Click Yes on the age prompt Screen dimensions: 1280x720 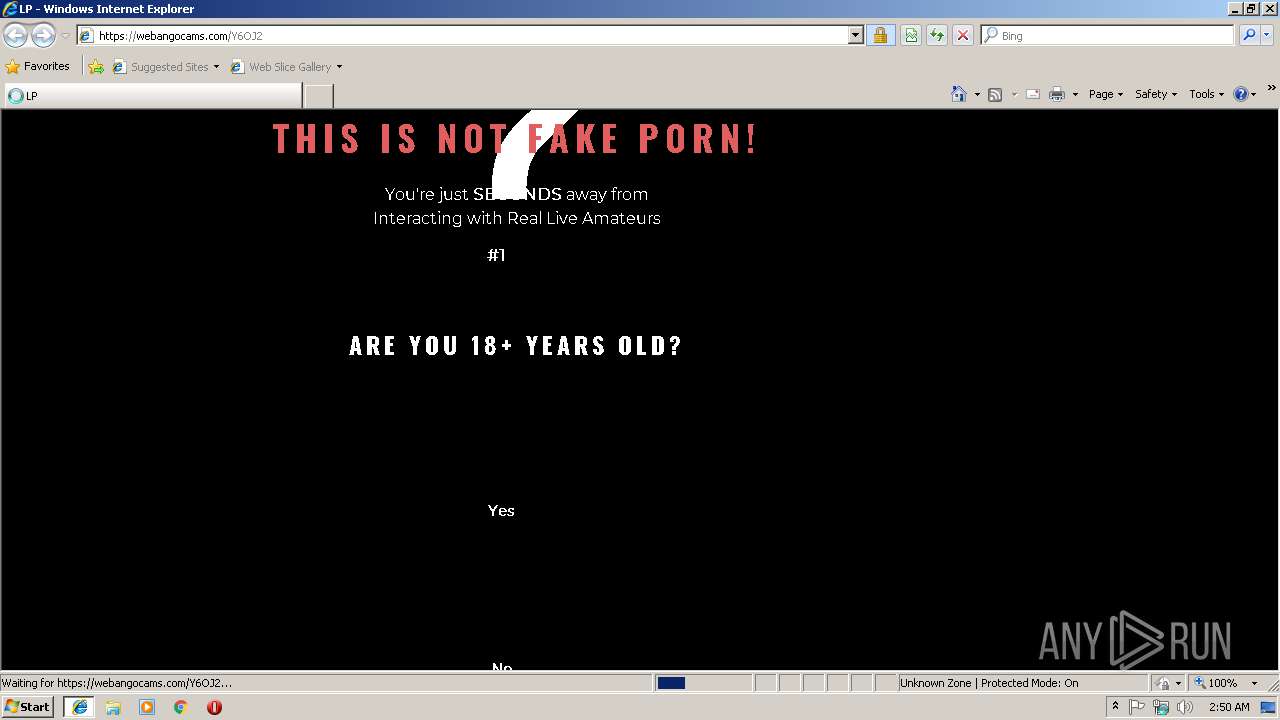[x=501, y=511]
